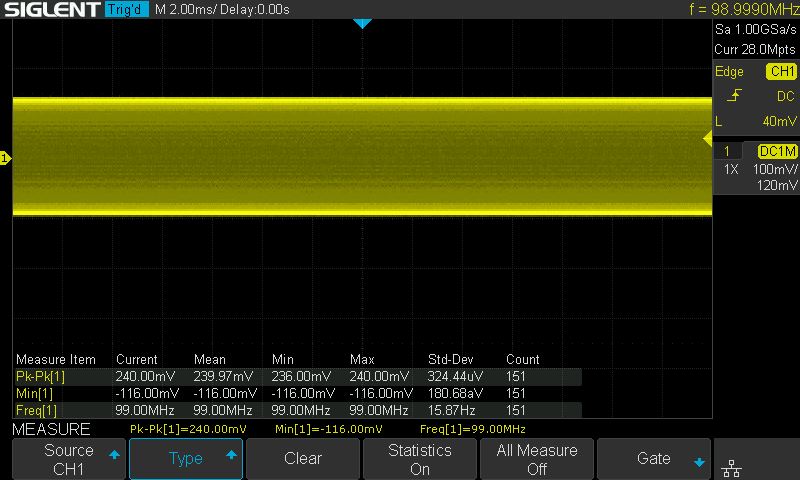Click the CH1 trigger source badge

pyautogui.click(x=781, y=71)
